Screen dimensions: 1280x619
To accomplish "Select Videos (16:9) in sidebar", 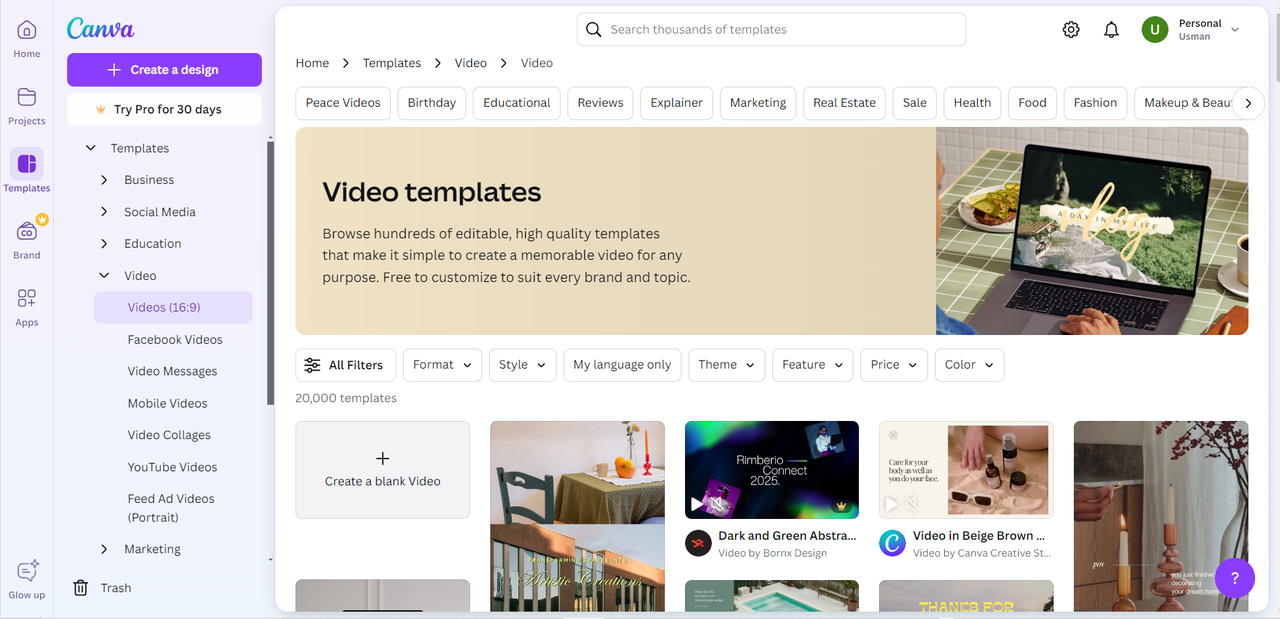I will click(x=173, y=308).
